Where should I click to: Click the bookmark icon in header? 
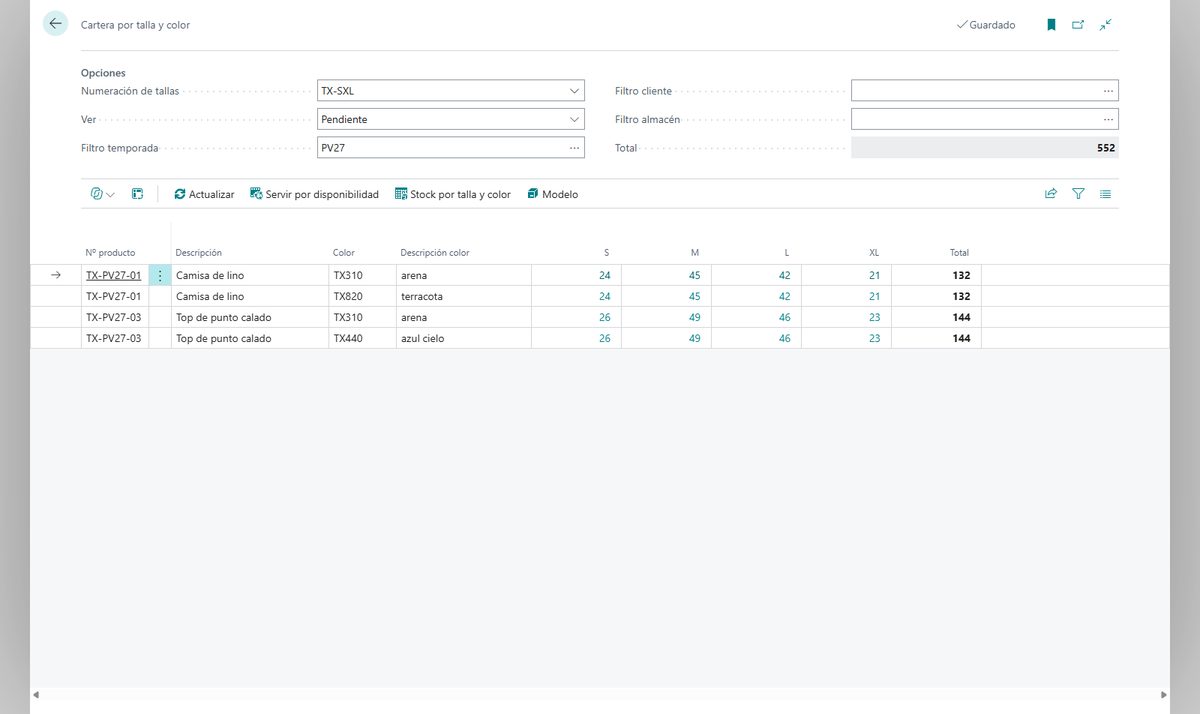click(1051, 25)
